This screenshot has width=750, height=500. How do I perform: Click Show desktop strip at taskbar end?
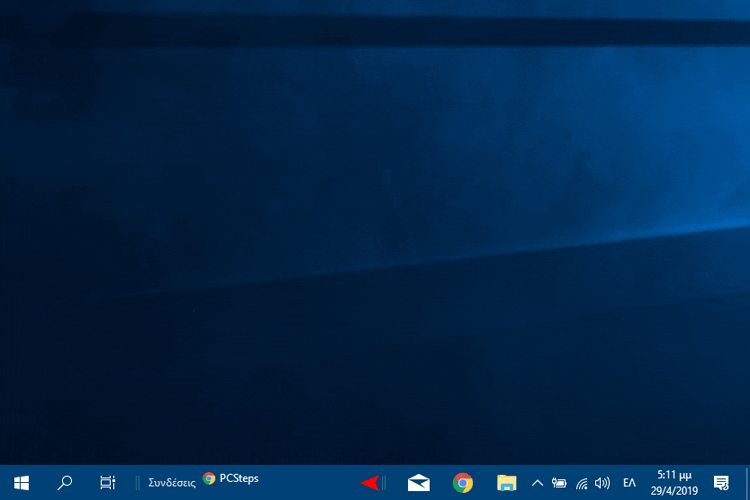tap(747, 483)
